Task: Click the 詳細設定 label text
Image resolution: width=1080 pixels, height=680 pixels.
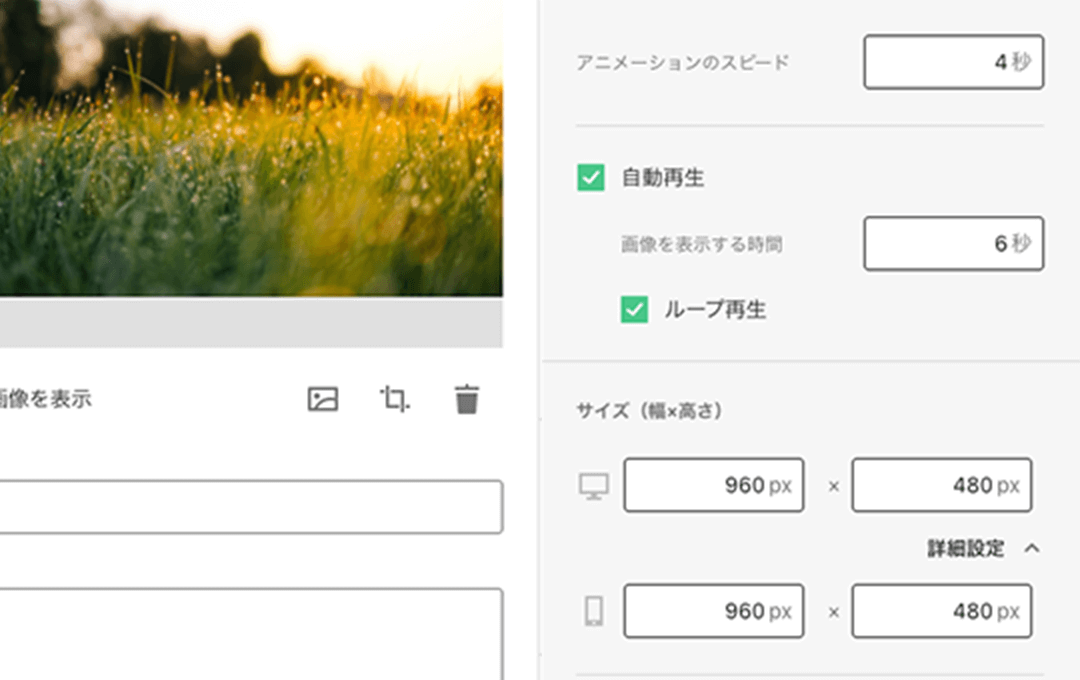Action: 965,549
